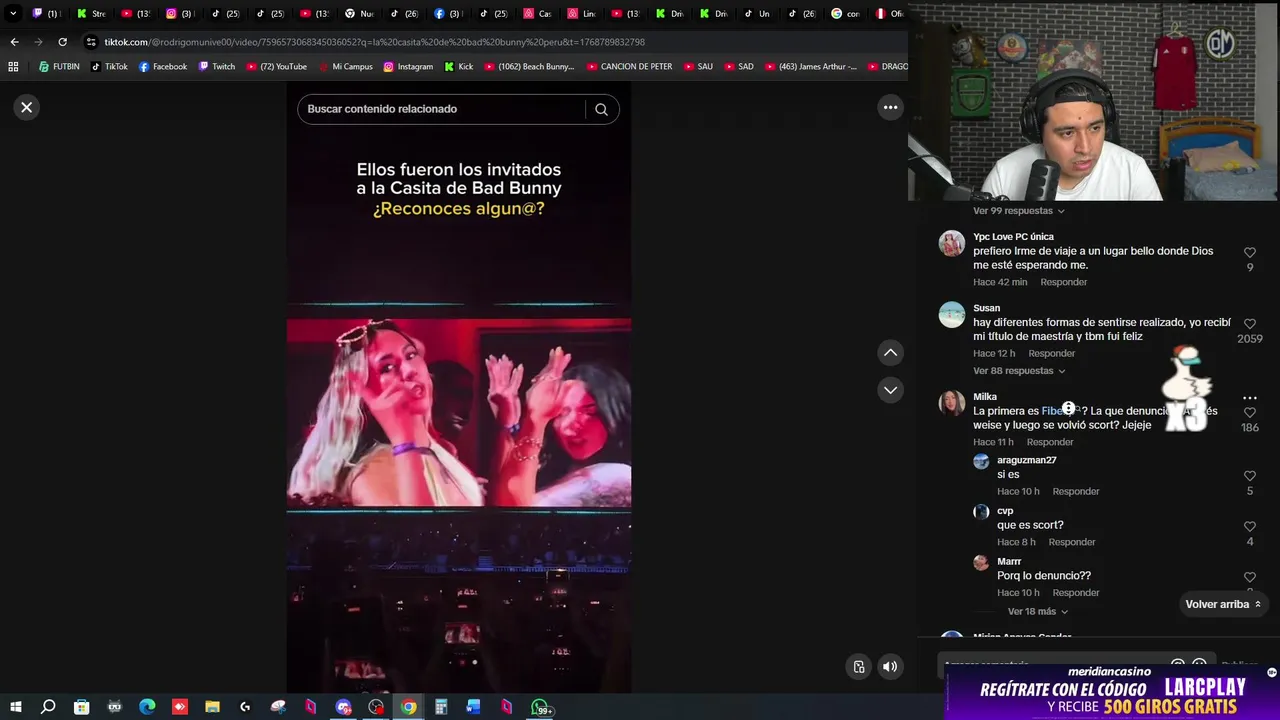
Task: Open 'CANCION DE PETER' bookmark
Action: coord(629,66)
